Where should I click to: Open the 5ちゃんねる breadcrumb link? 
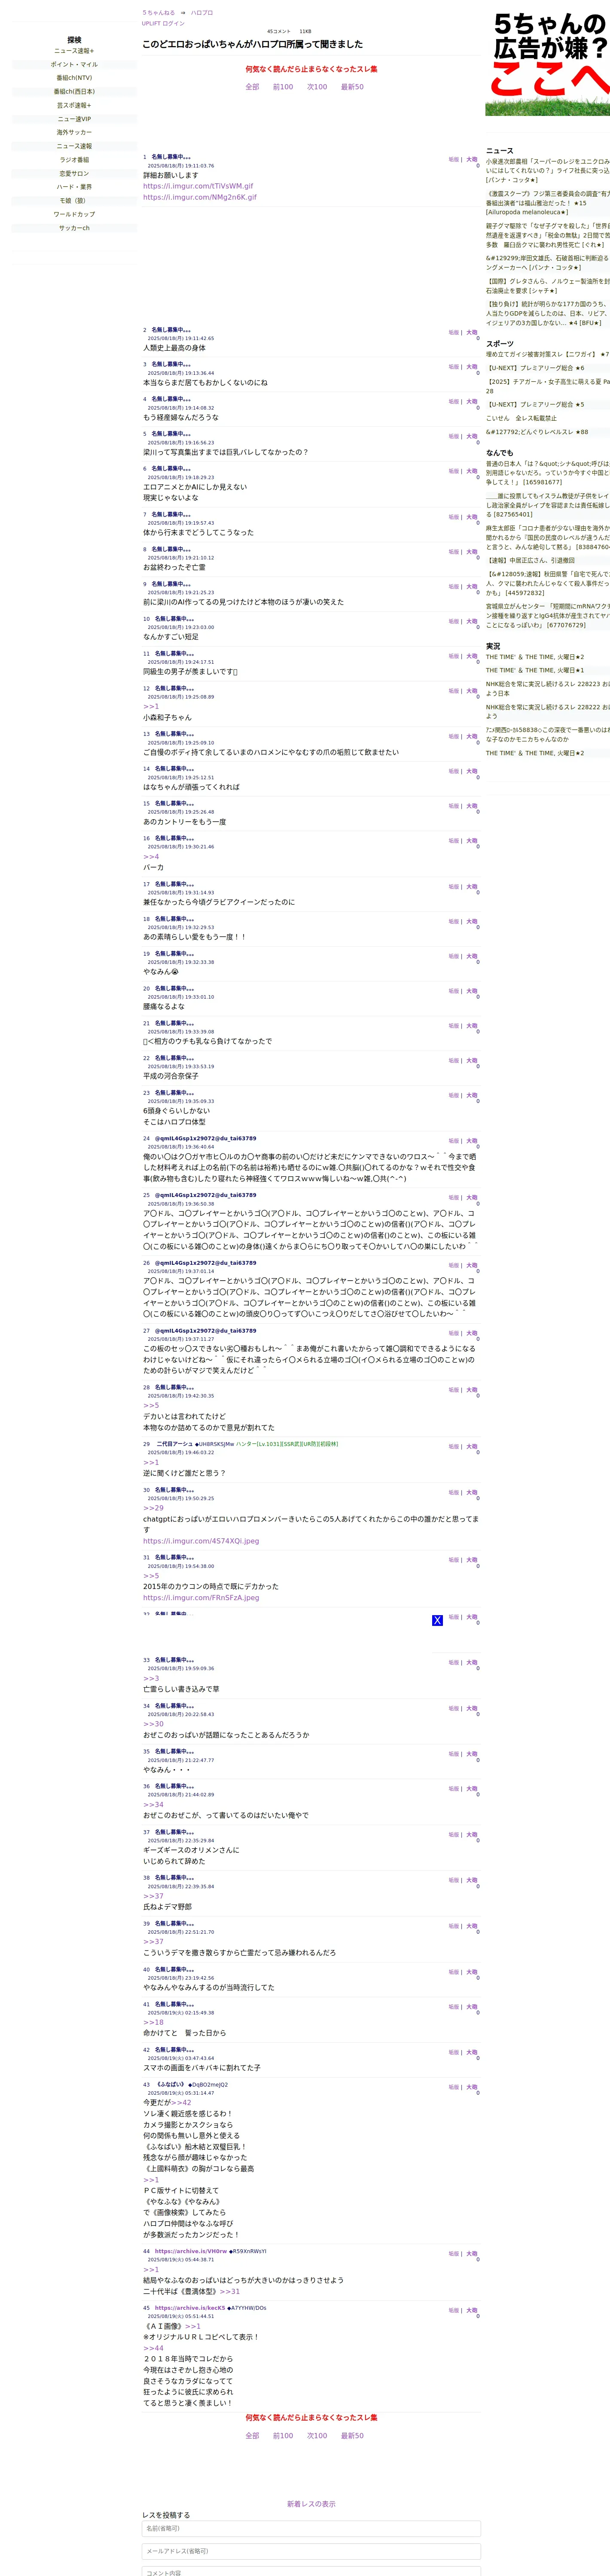[x=158, y=13]
